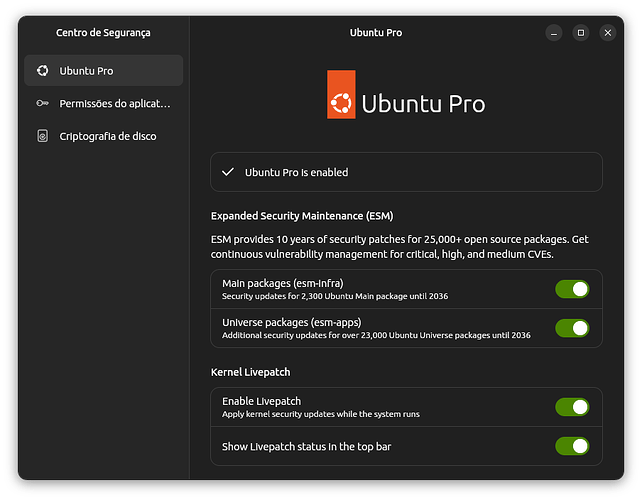Click the ESM description paragraph about 10 years
Viewport: 642px width, 500px height.
[399, 247]
